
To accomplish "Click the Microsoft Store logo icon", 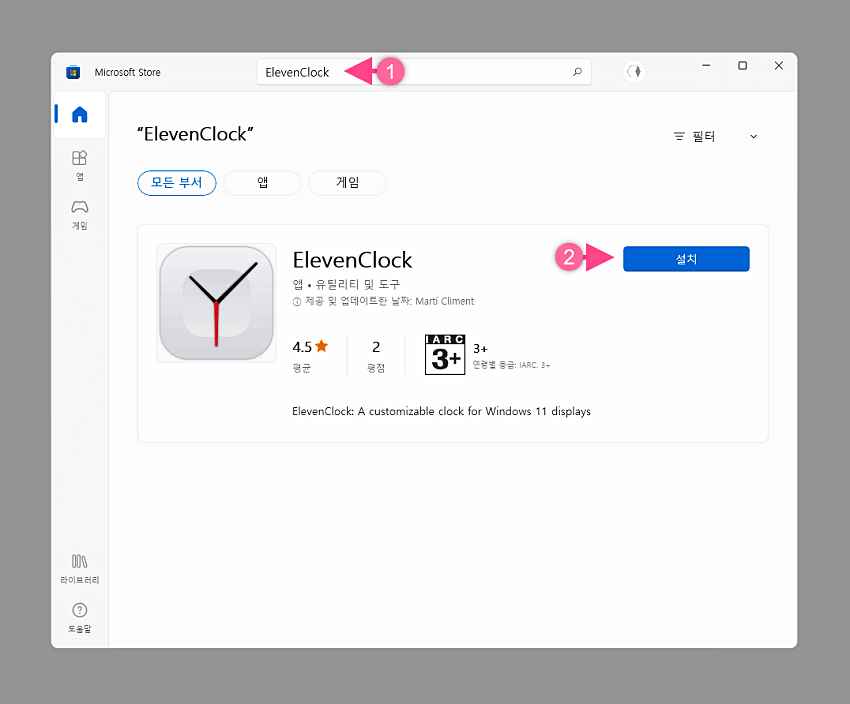I will tap(72, 71).
